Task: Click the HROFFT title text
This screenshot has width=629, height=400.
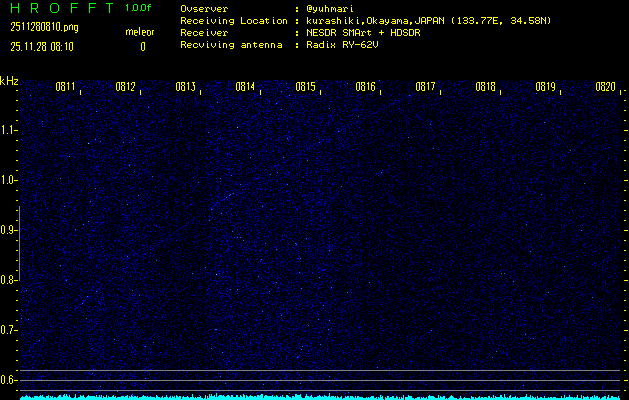Action: click(55, 8)
